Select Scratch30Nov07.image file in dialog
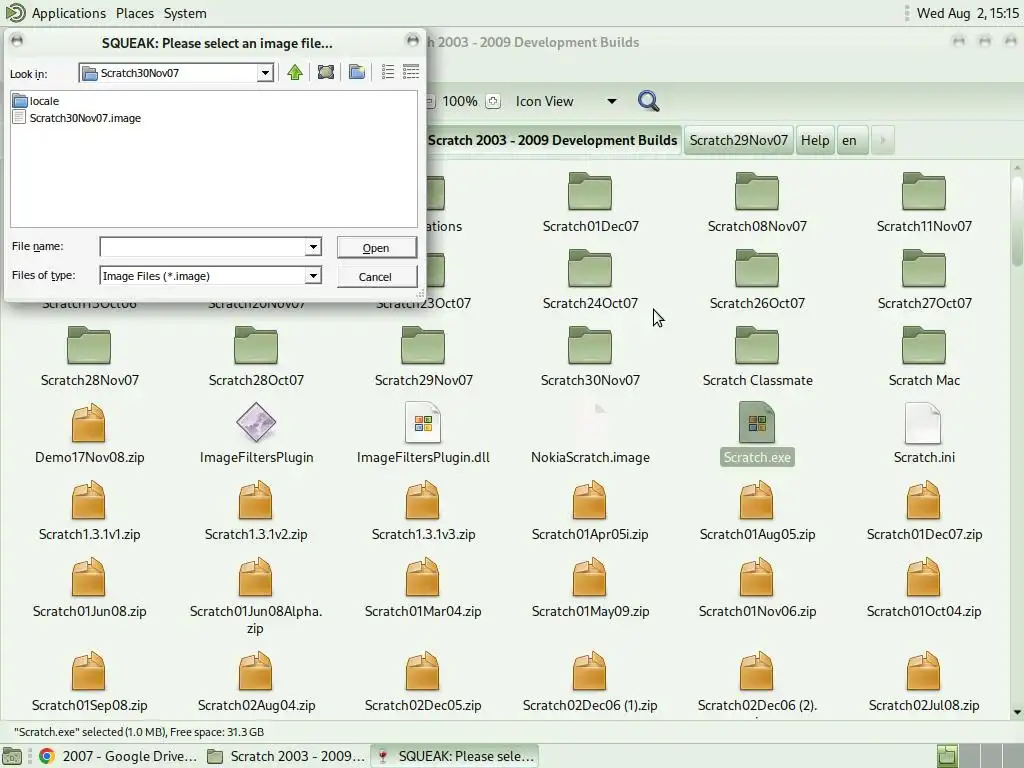This screenshot has width=1024, height=768. click(77, 118)
